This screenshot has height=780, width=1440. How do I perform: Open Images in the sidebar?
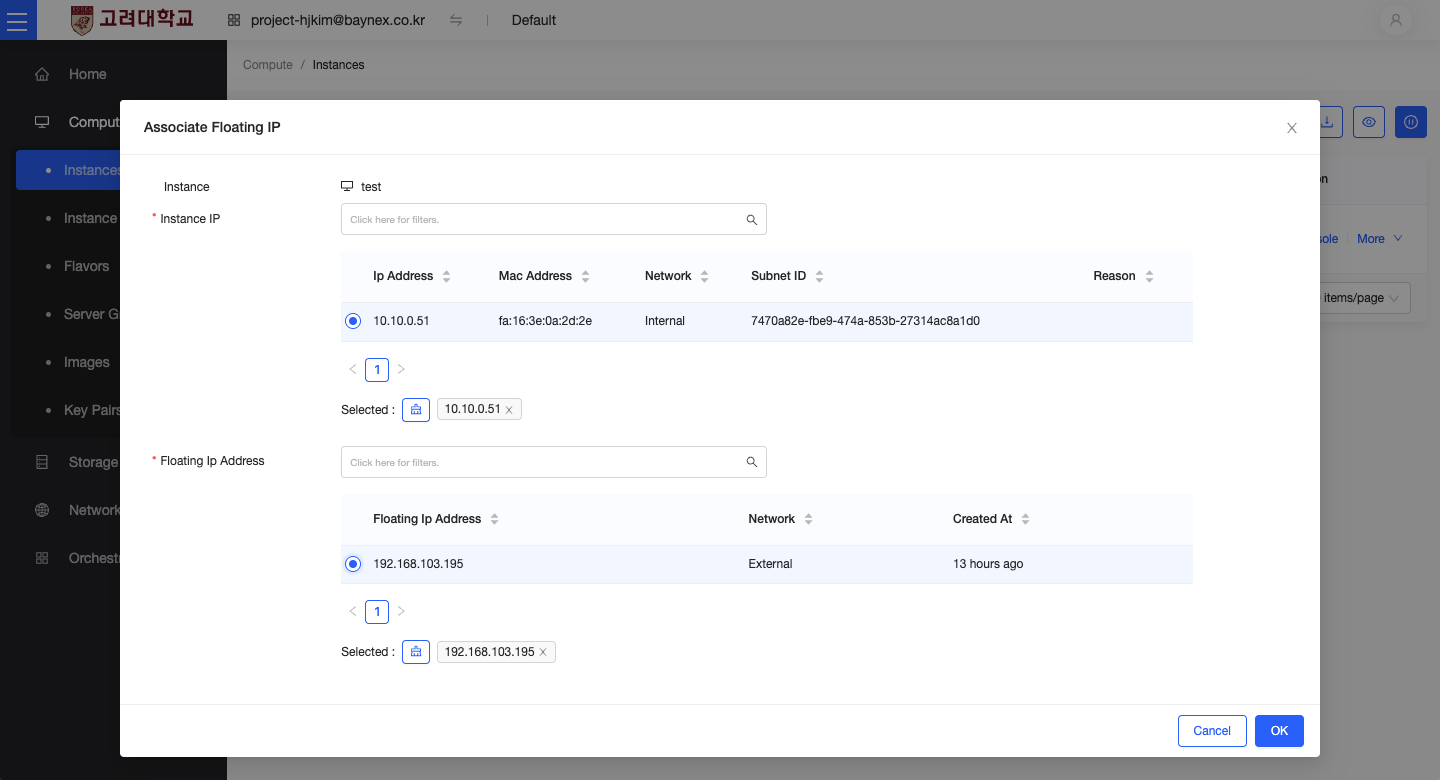(87, 362)
